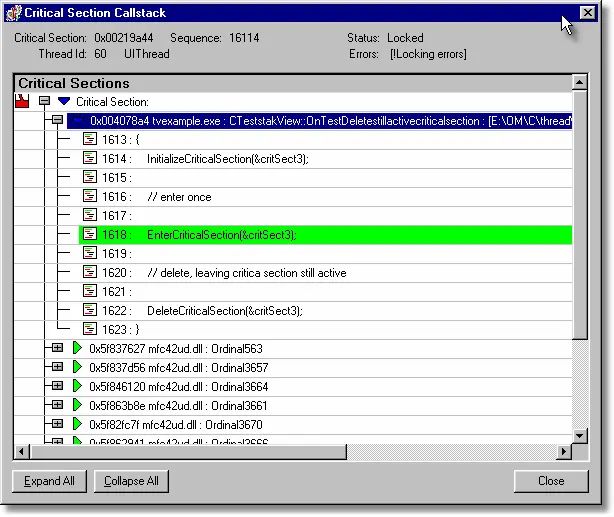Image resolution: width=614 pixels, height=517 pixels.
Task: Select the 0x5f837d56 mfc42ud.dll Ordinal3657 row
Action: (x=179, y=368)
